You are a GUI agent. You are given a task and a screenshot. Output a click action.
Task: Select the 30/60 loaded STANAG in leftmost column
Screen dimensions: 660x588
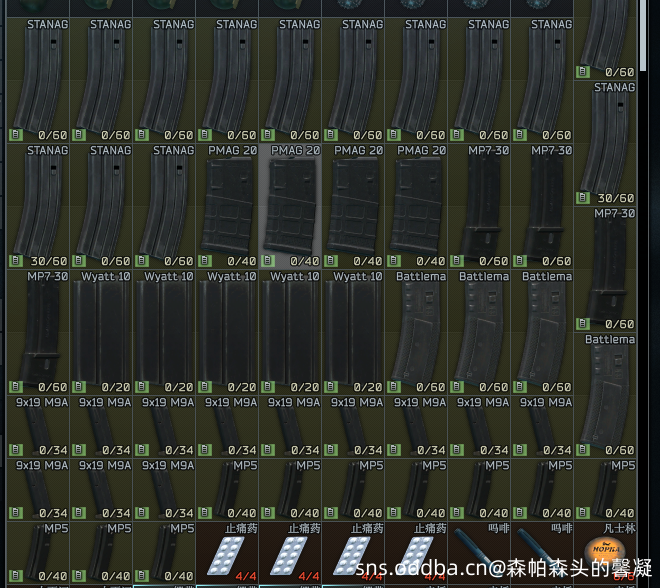pos(39,205)
